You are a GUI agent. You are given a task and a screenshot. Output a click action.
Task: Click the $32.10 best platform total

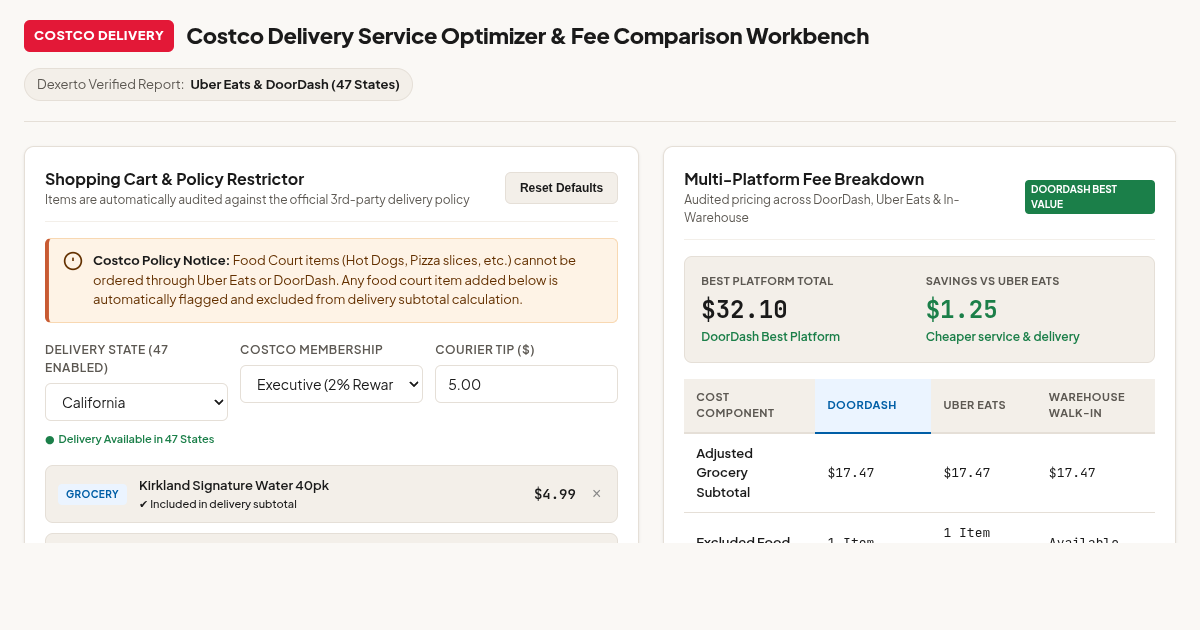click(x=744, y=309)
